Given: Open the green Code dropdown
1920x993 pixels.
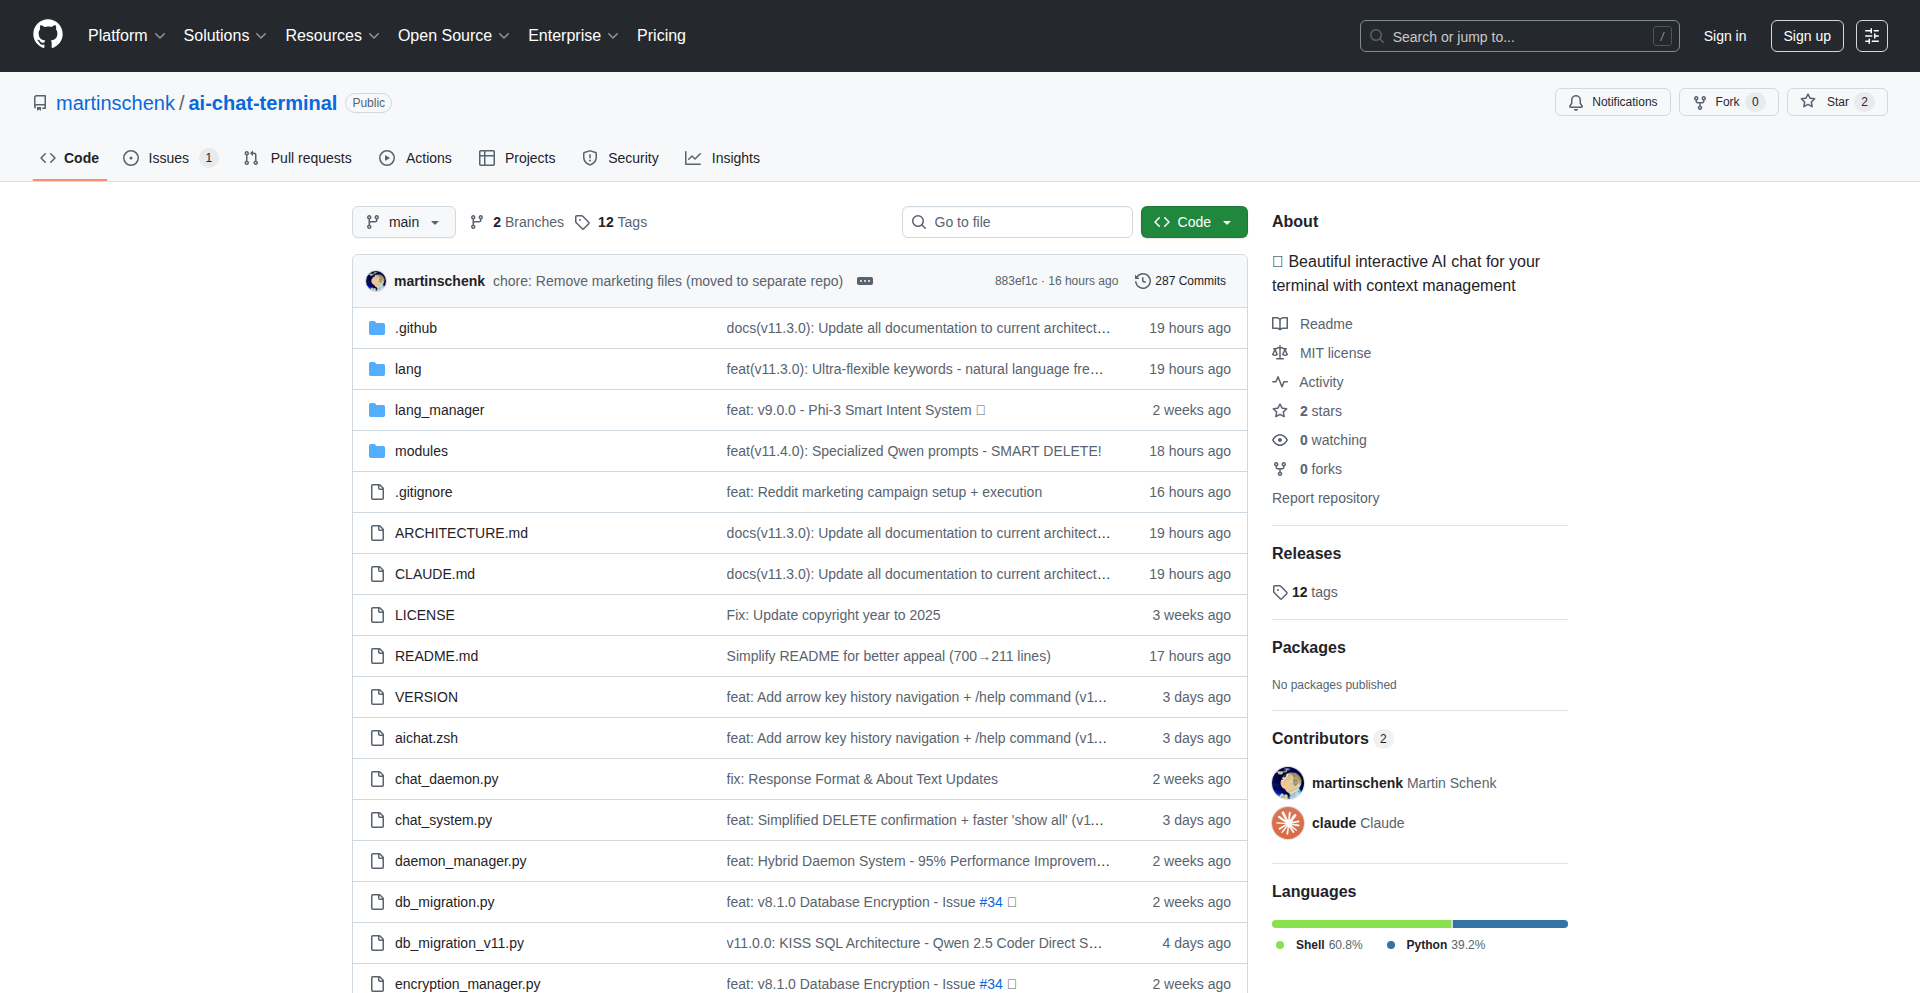Looking at the screenshot, I should click(1194, 222).
